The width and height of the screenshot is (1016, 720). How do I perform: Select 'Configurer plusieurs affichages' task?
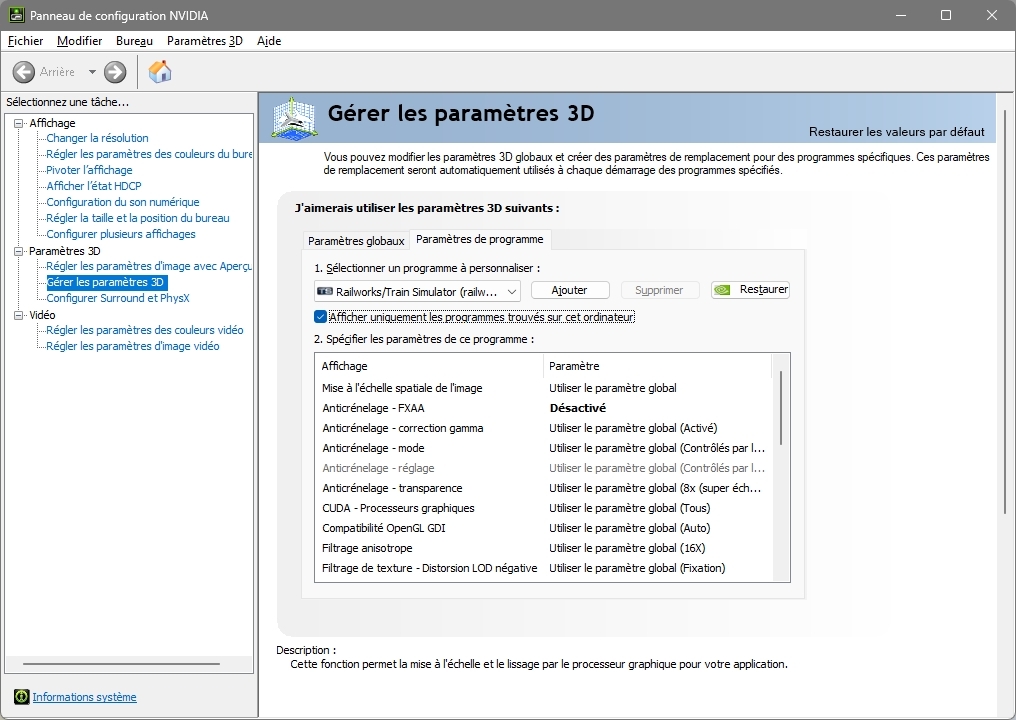tap(121, 234)
